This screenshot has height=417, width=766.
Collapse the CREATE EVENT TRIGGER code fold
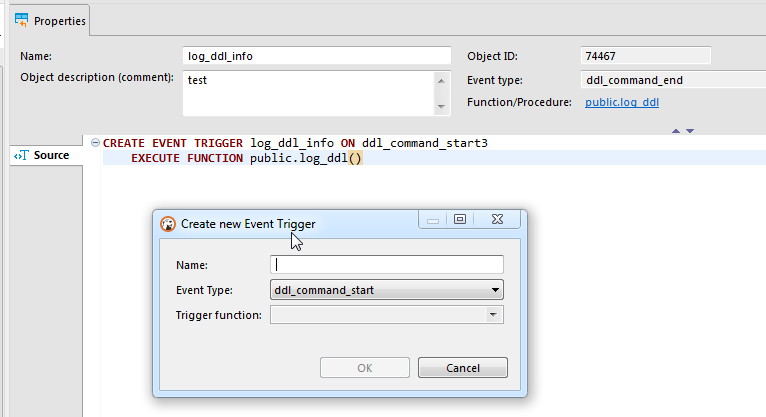coord(95,143)
